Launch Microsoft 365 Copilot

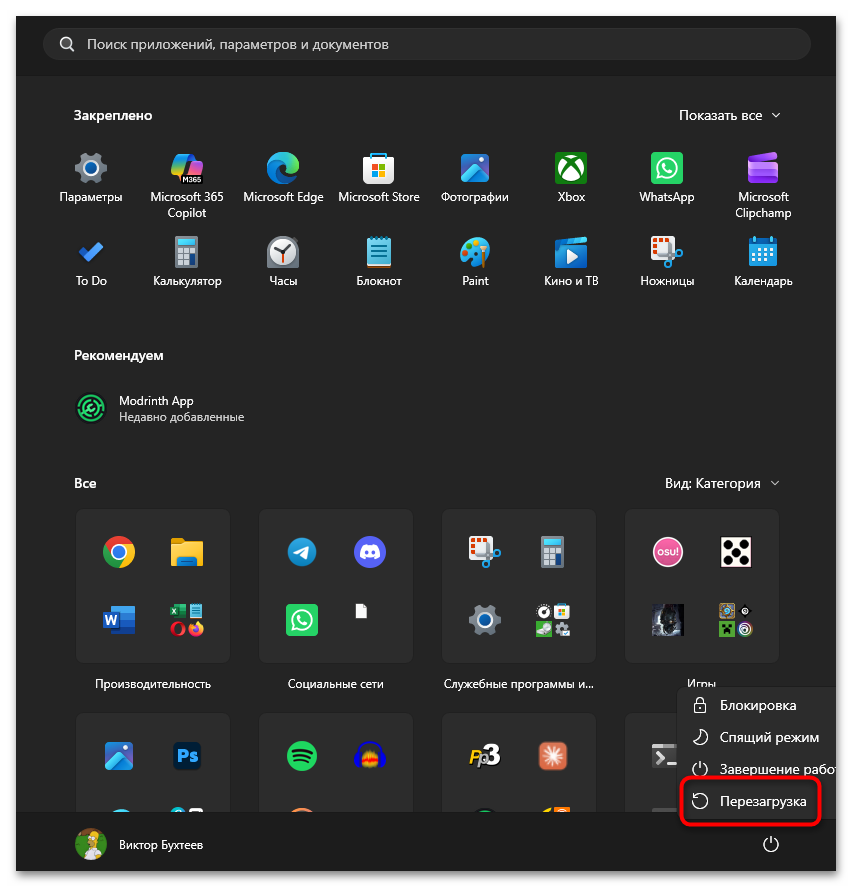pos(187,185)
